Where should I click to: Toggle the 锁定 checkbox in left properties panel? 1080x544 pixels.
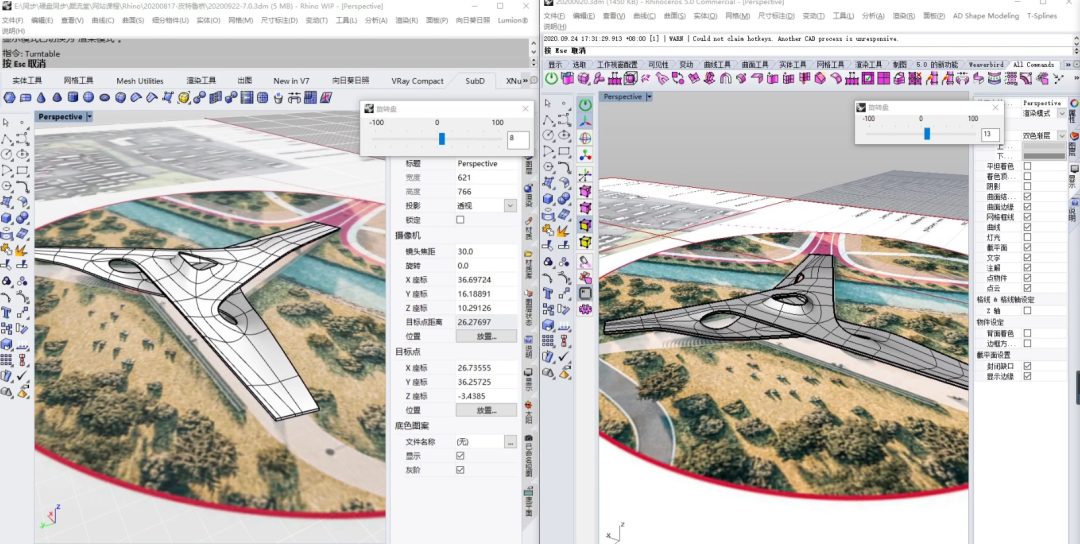pos(460,220)
